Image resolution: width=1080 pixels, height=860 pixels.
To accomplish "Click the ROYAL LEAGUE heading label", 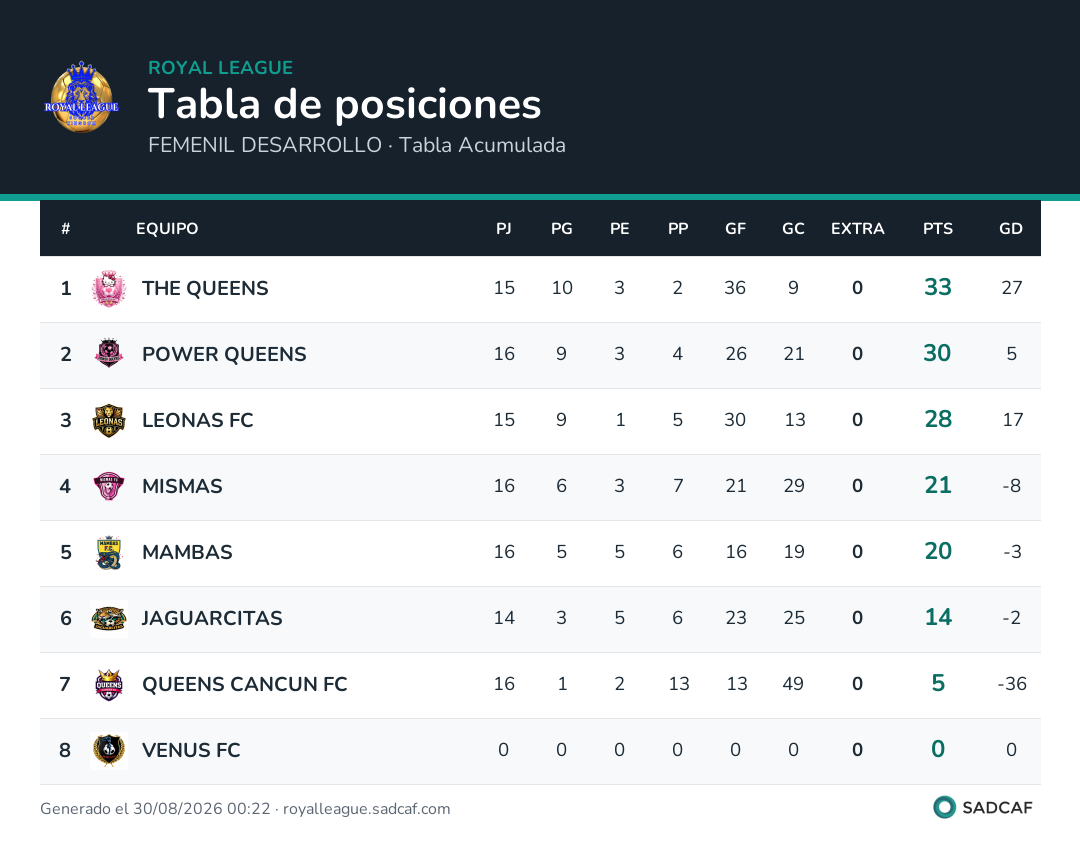I will 220,67.
